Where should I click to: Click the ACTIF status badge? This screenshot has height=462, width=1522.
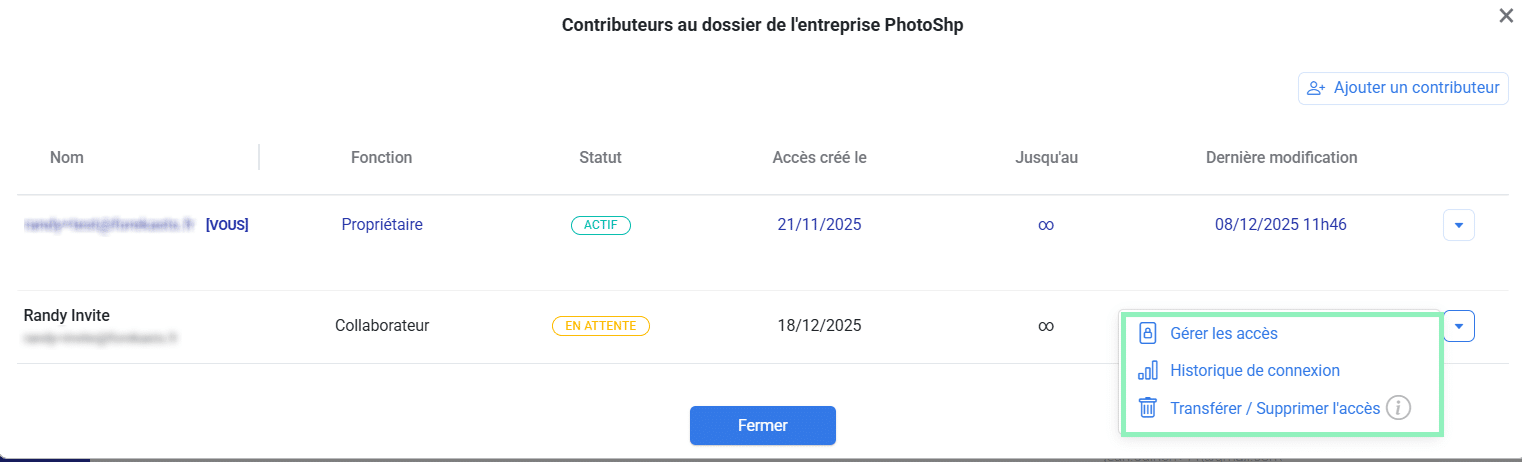point(601,225)
